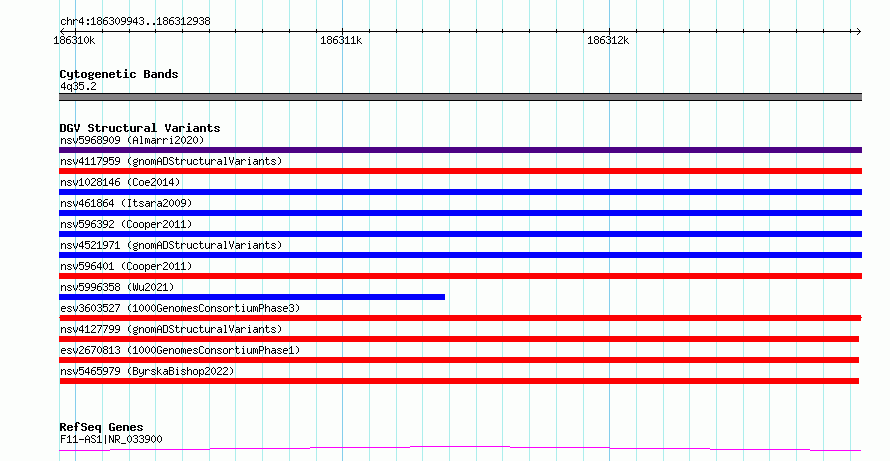Open variant nsv596392 (Cooper2011) label
Screen dimensions: 890x461
pyautogui.click(x=126, y=224)
